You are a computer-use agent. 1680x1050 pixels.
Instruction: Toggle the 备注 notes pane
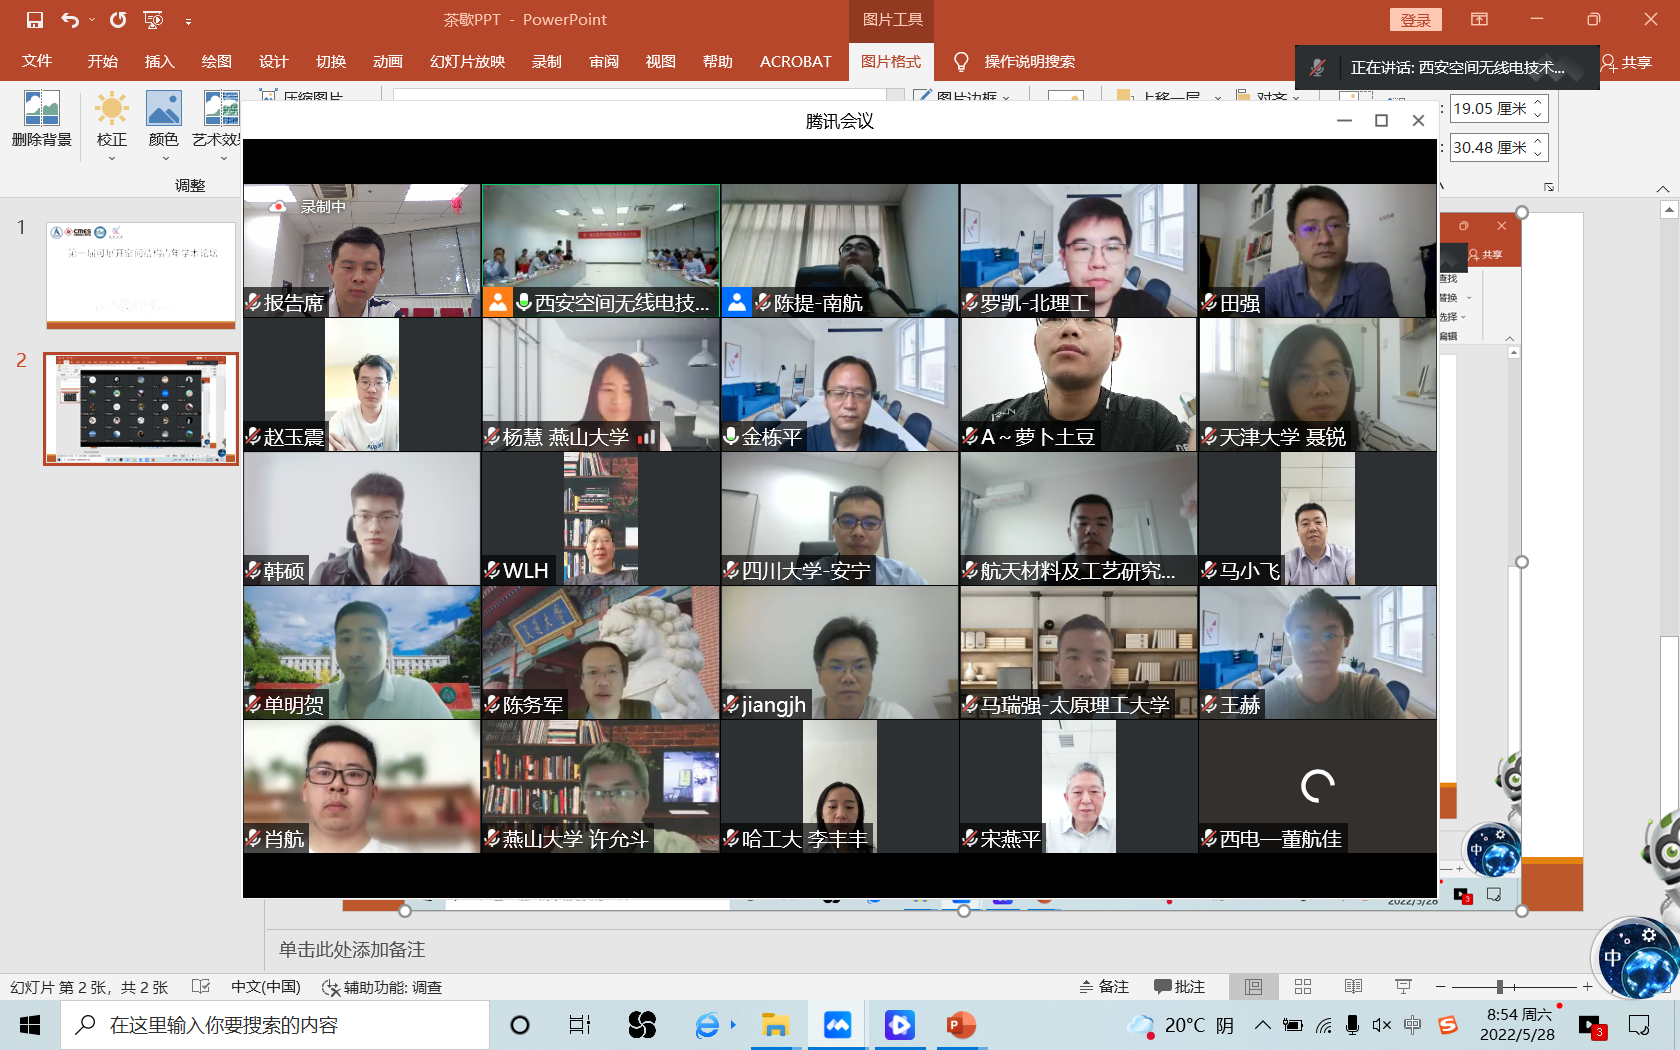tap(1104, 987)
